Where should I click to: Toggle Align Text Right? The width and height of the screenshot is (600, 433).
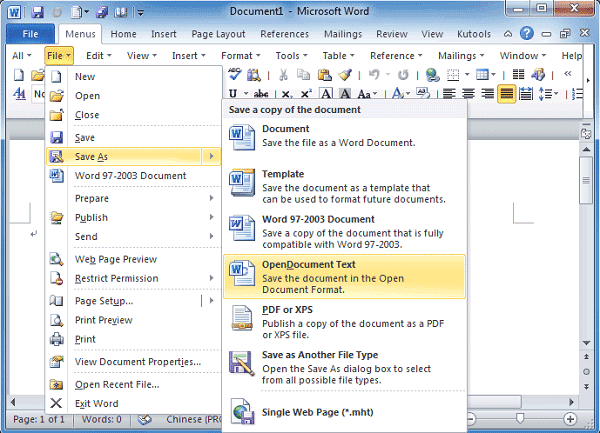coord(488,94)
